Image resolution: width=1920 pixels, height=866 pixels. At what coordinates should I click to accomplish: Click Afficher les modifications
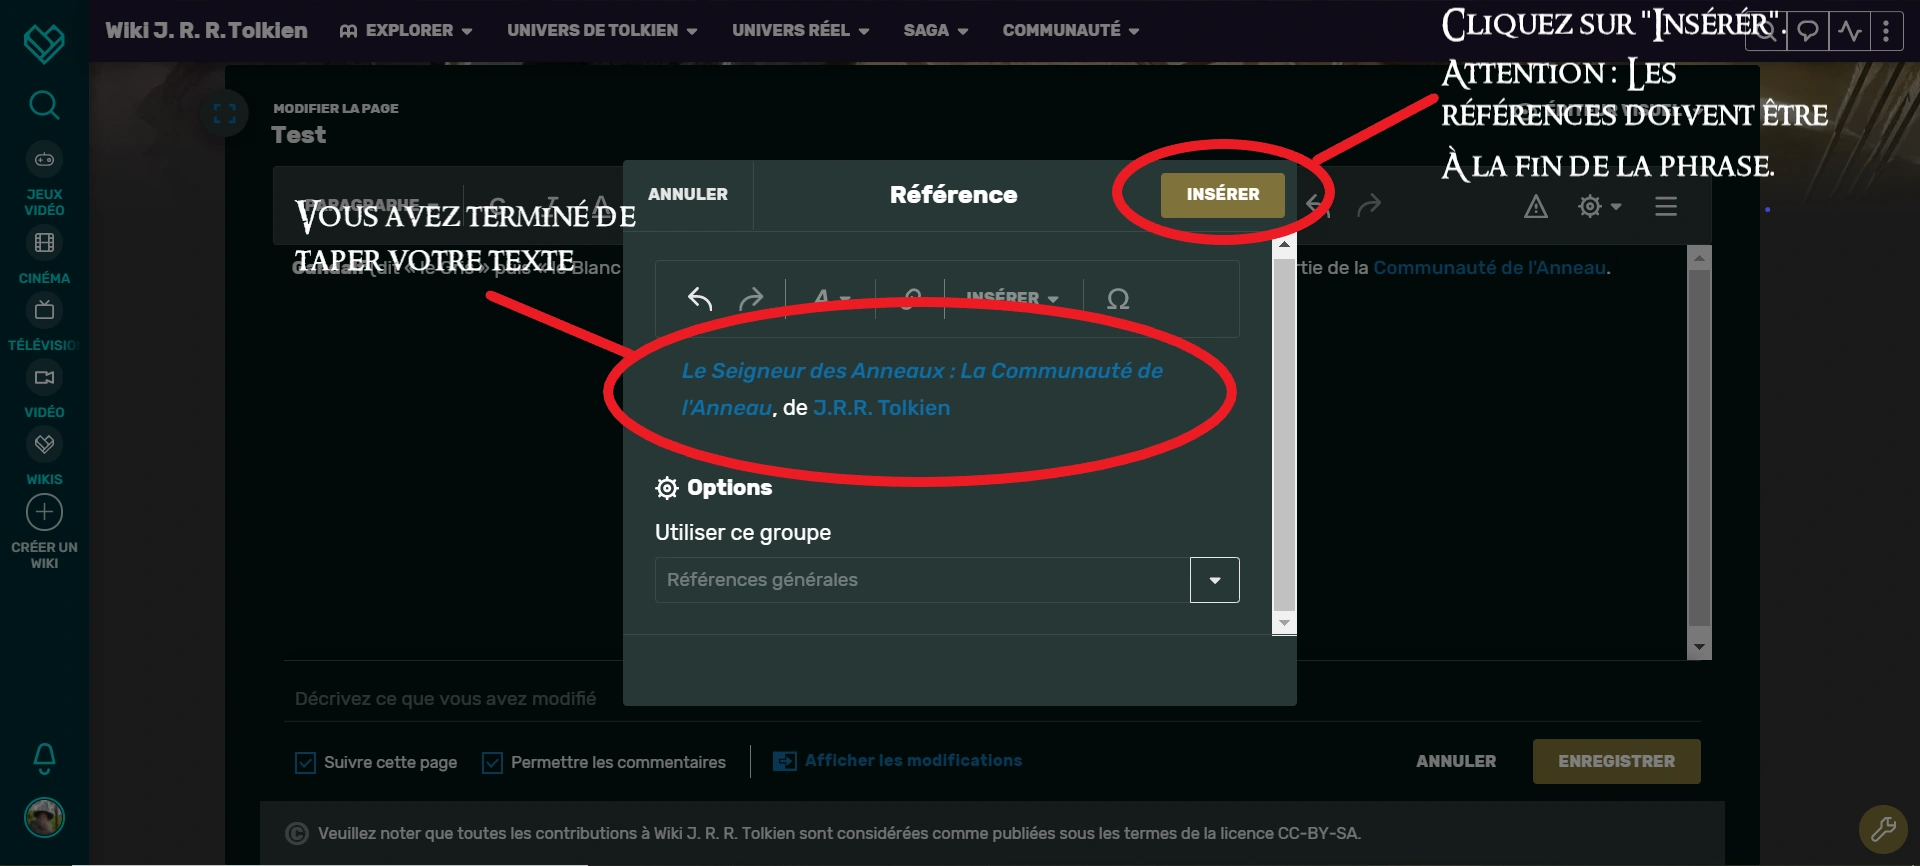[898, 761]
